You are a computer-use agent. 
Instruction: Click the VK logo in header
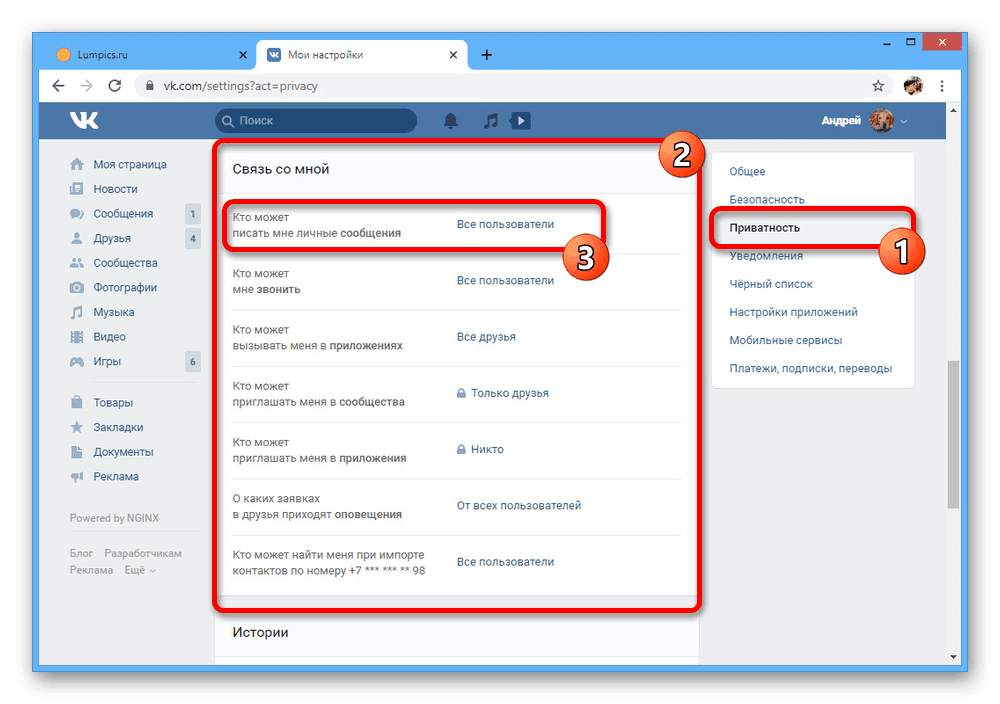(84, 120)
